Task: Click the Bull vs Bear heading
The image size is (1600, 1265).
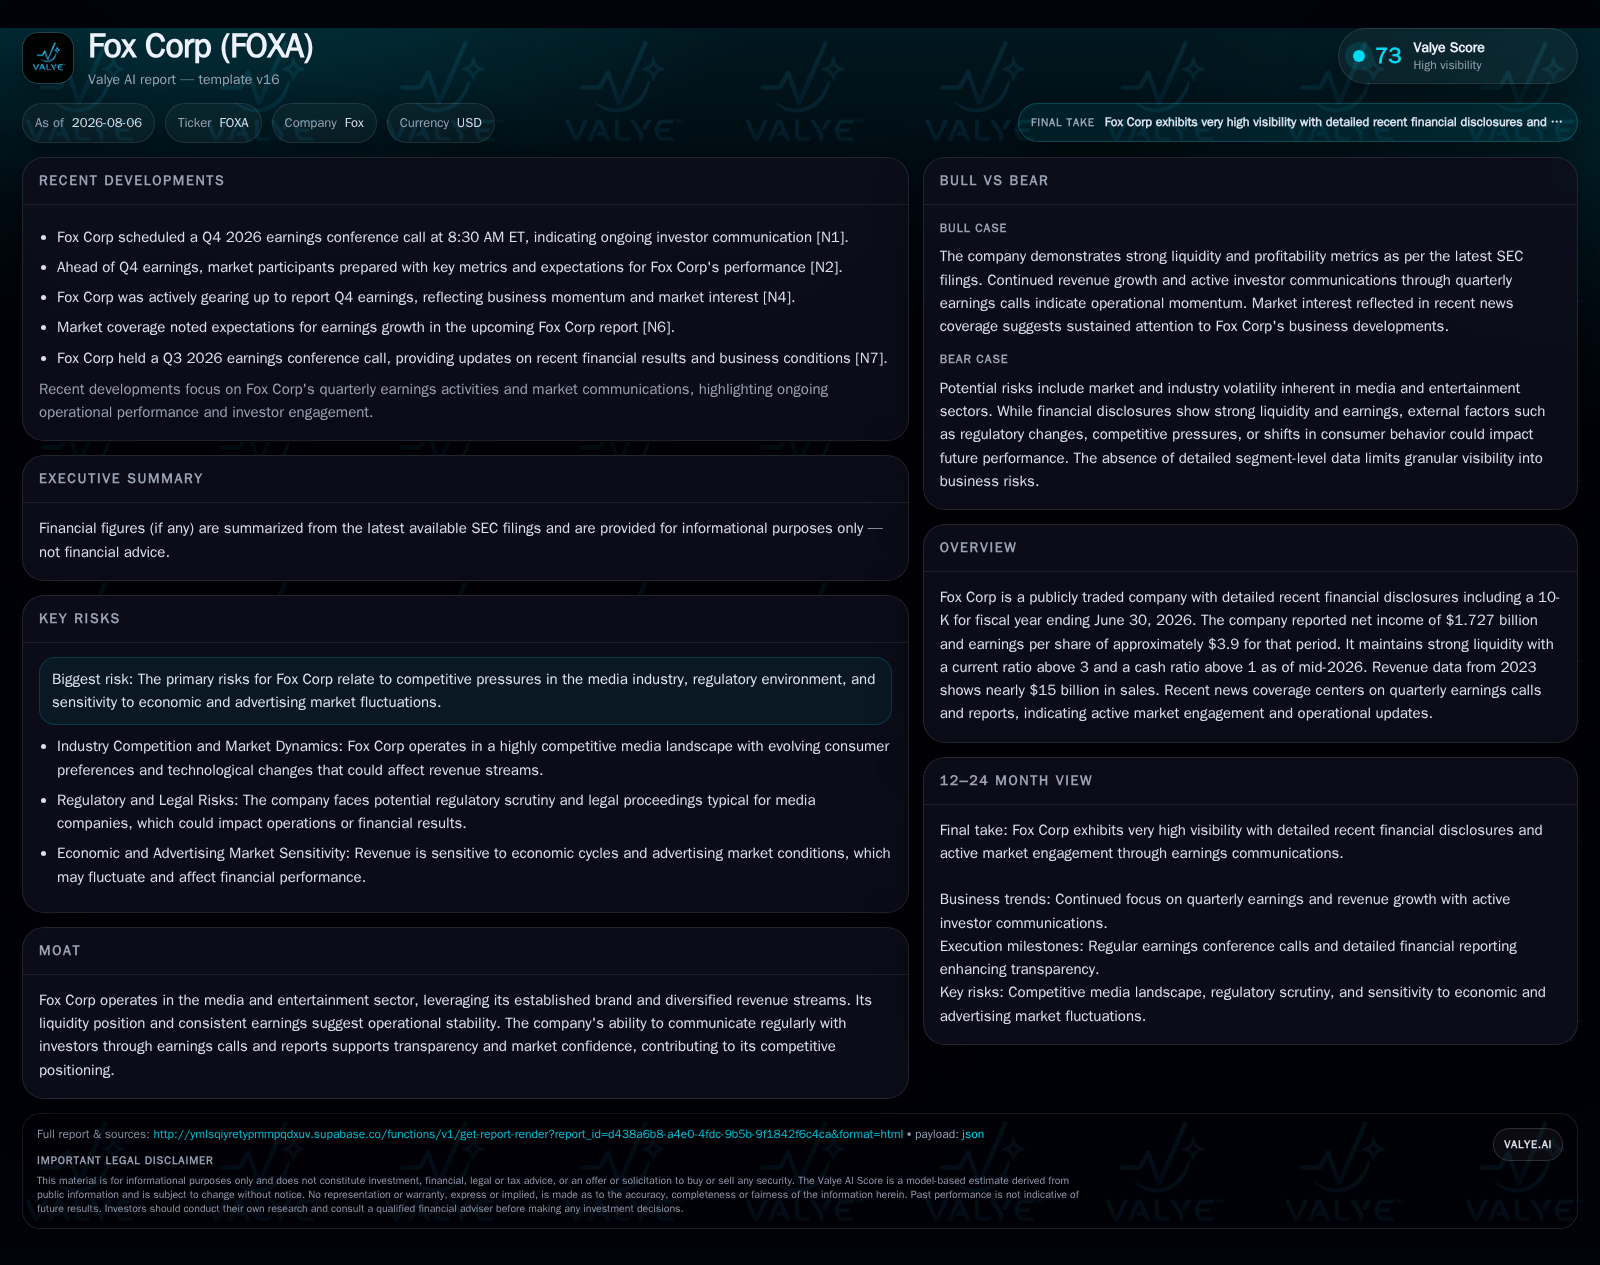Action: point(994,181)
